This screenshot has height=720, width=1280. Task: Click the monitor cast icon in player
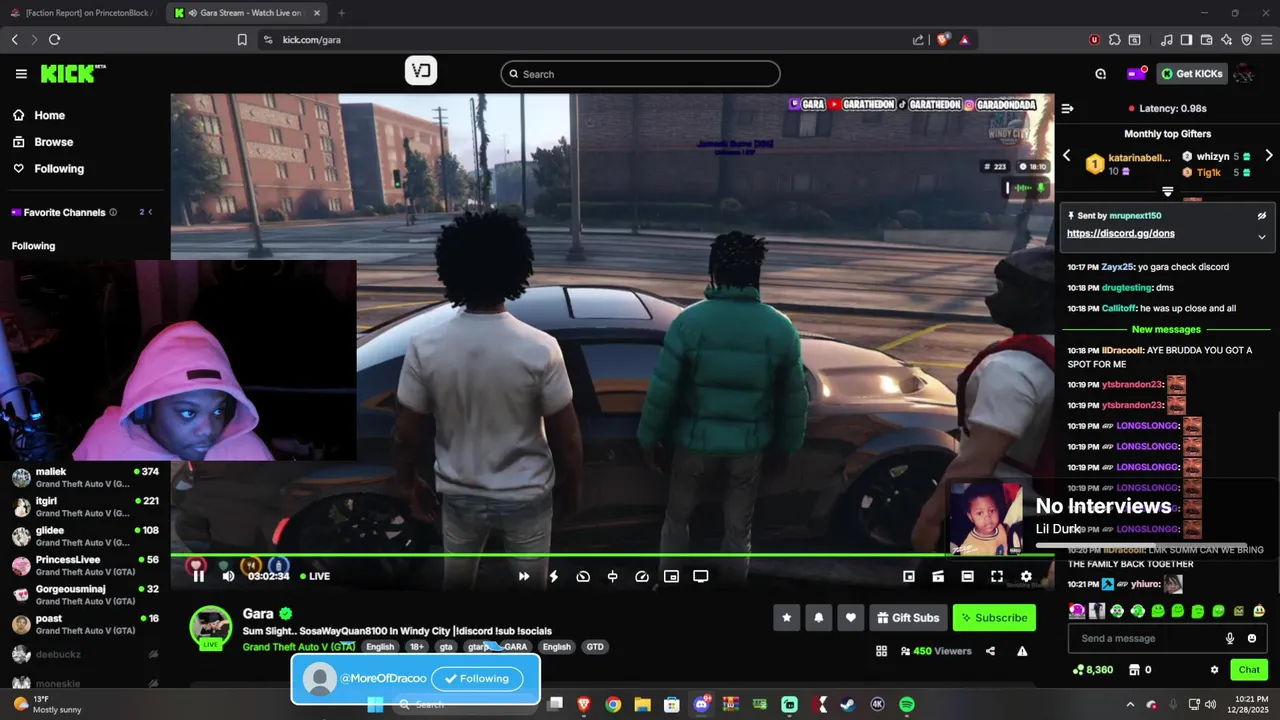click(701, 576)
